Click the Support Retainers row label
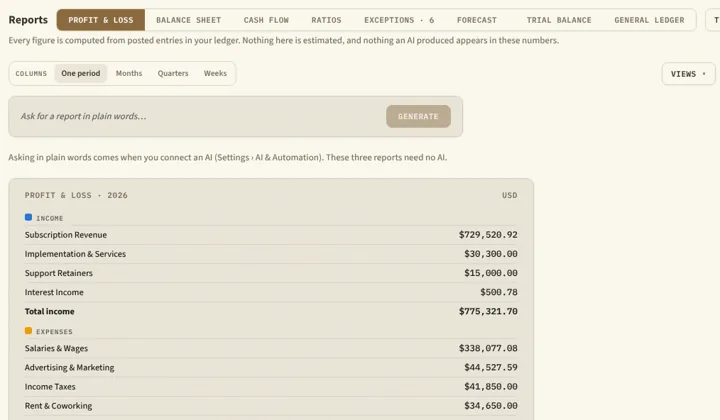This screenshot has width=720, height=420. (x=59, y=273)
